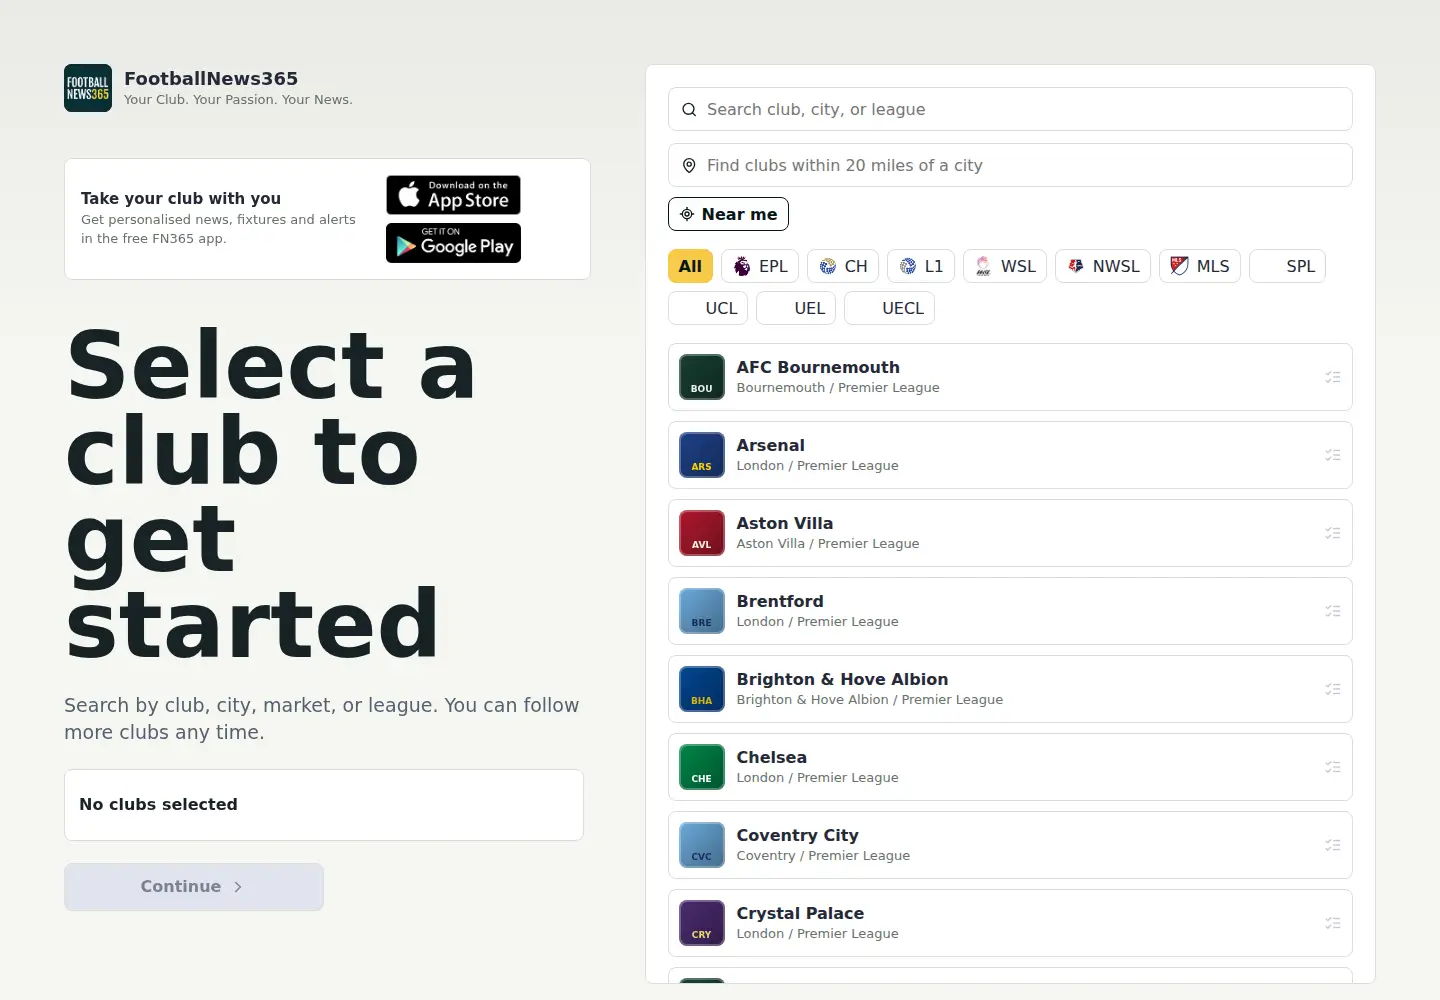Click the FootballNews365 logo icon

coord(88,88)
